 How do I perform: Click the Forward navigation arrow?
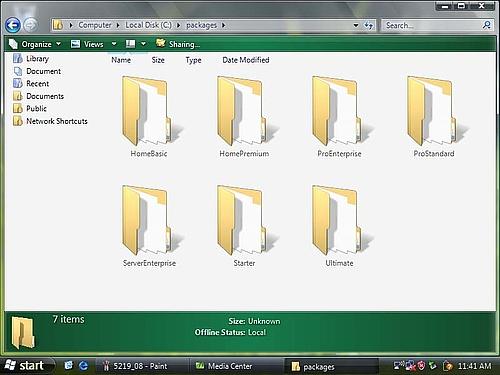[31, 25]
